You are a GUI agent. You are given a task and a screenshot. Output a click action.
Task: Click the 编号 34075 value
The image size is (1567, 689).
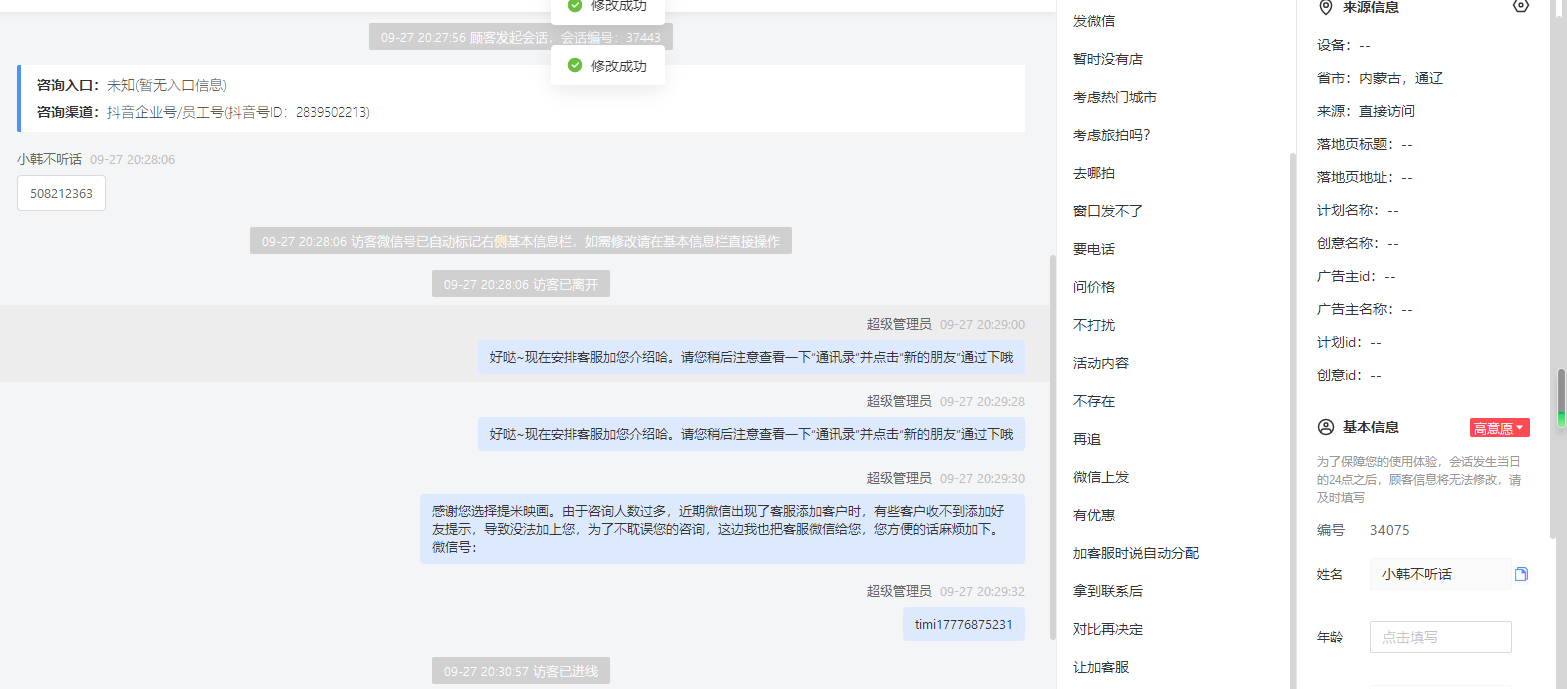click(x=1389, y=530)
